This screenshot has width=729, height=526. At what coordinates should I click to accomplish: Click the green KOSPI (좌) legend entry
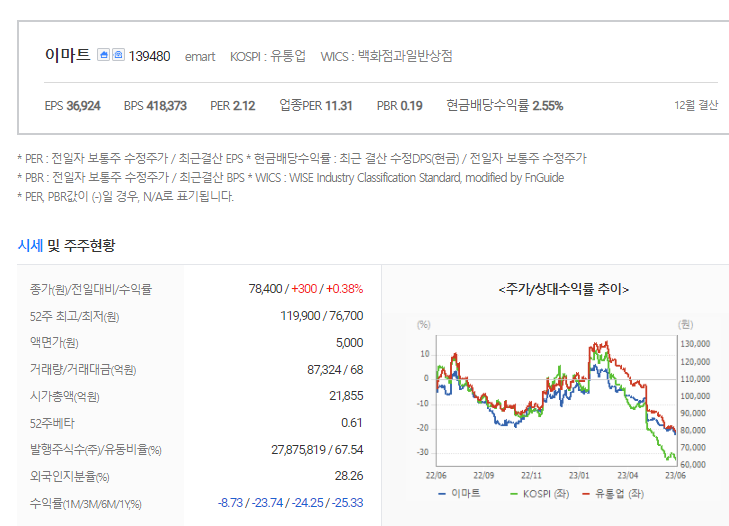tap(539, 493)
